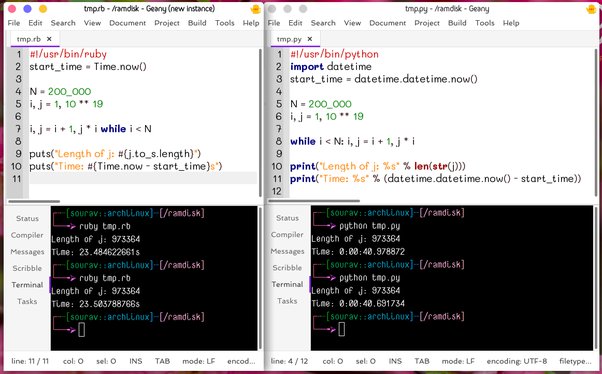602x374 pixels.
Task: Click blue window button of tmp.rb window
Action: [x=27, y=8]
